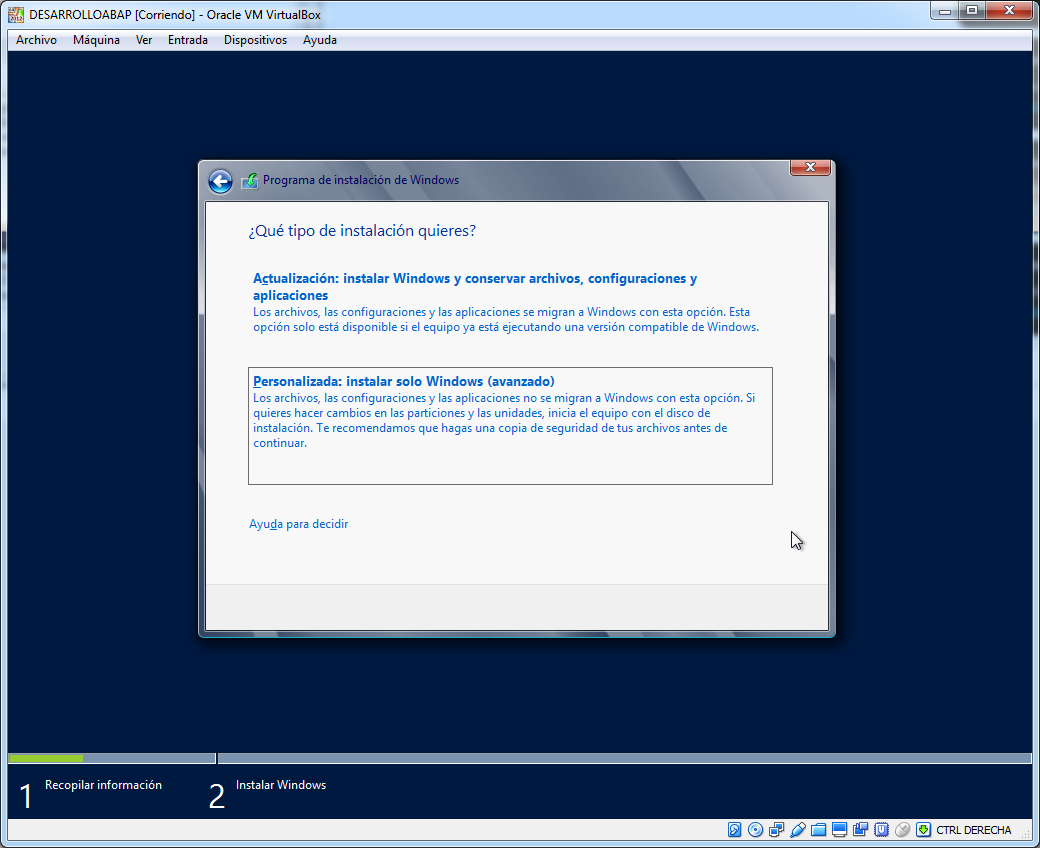
Task: Open the Archivo menu
Action: (x=36, y=40)
